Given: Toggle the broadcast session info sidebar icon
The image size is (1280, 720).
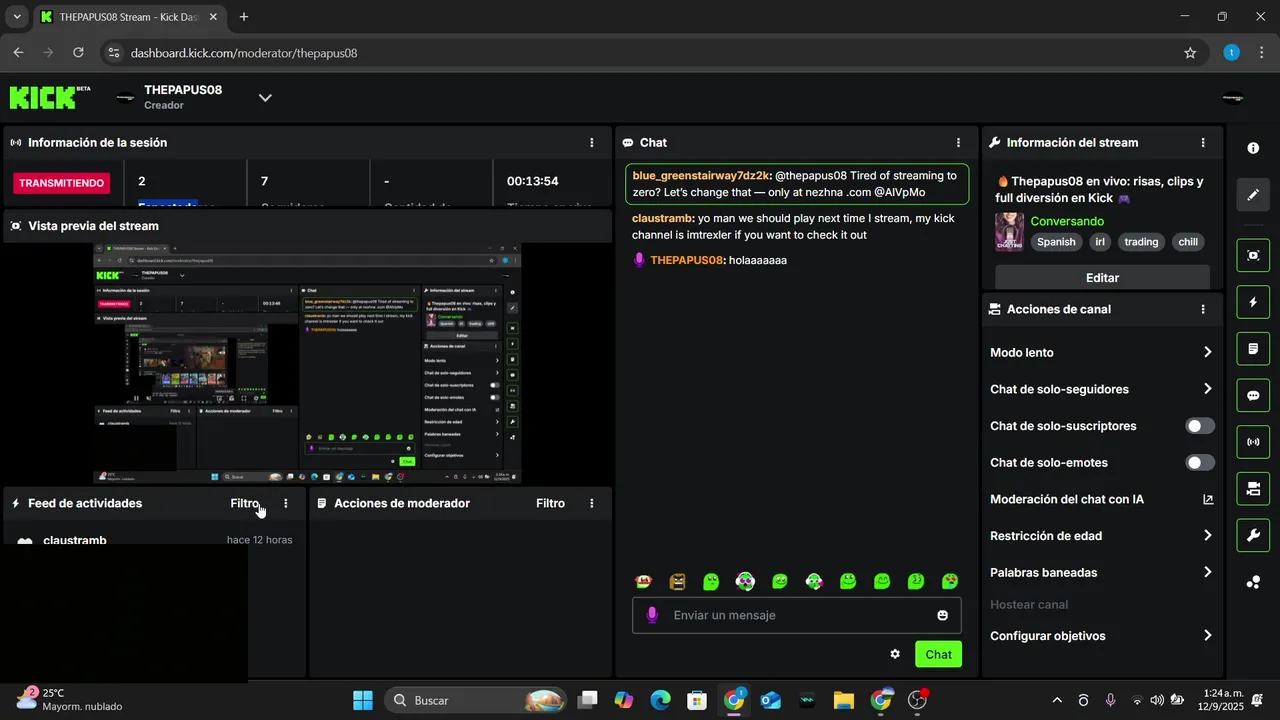Looking at the screenshot, I should [x=1253, y=442].
